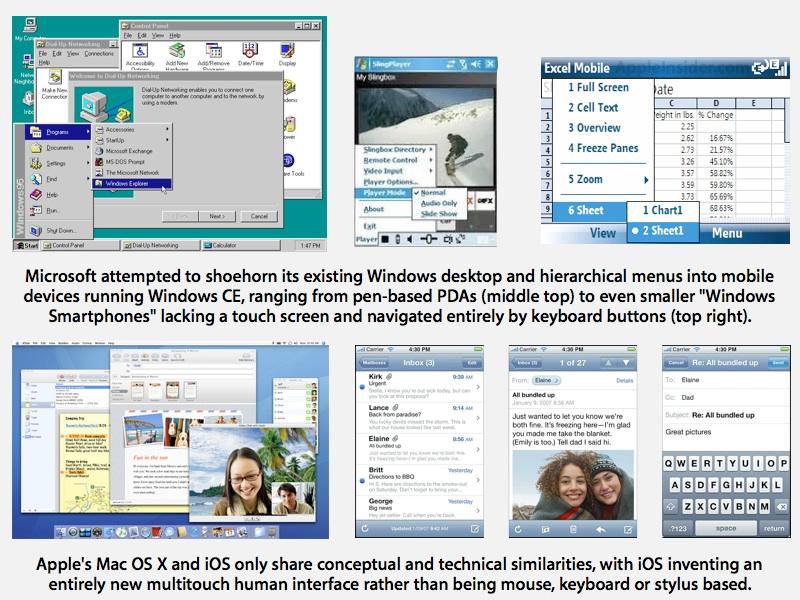Image resolution: width=800 pixels, height=600 pixels.
Task: Tap the space bar on the iPhone keyboard
Action: 726,528
